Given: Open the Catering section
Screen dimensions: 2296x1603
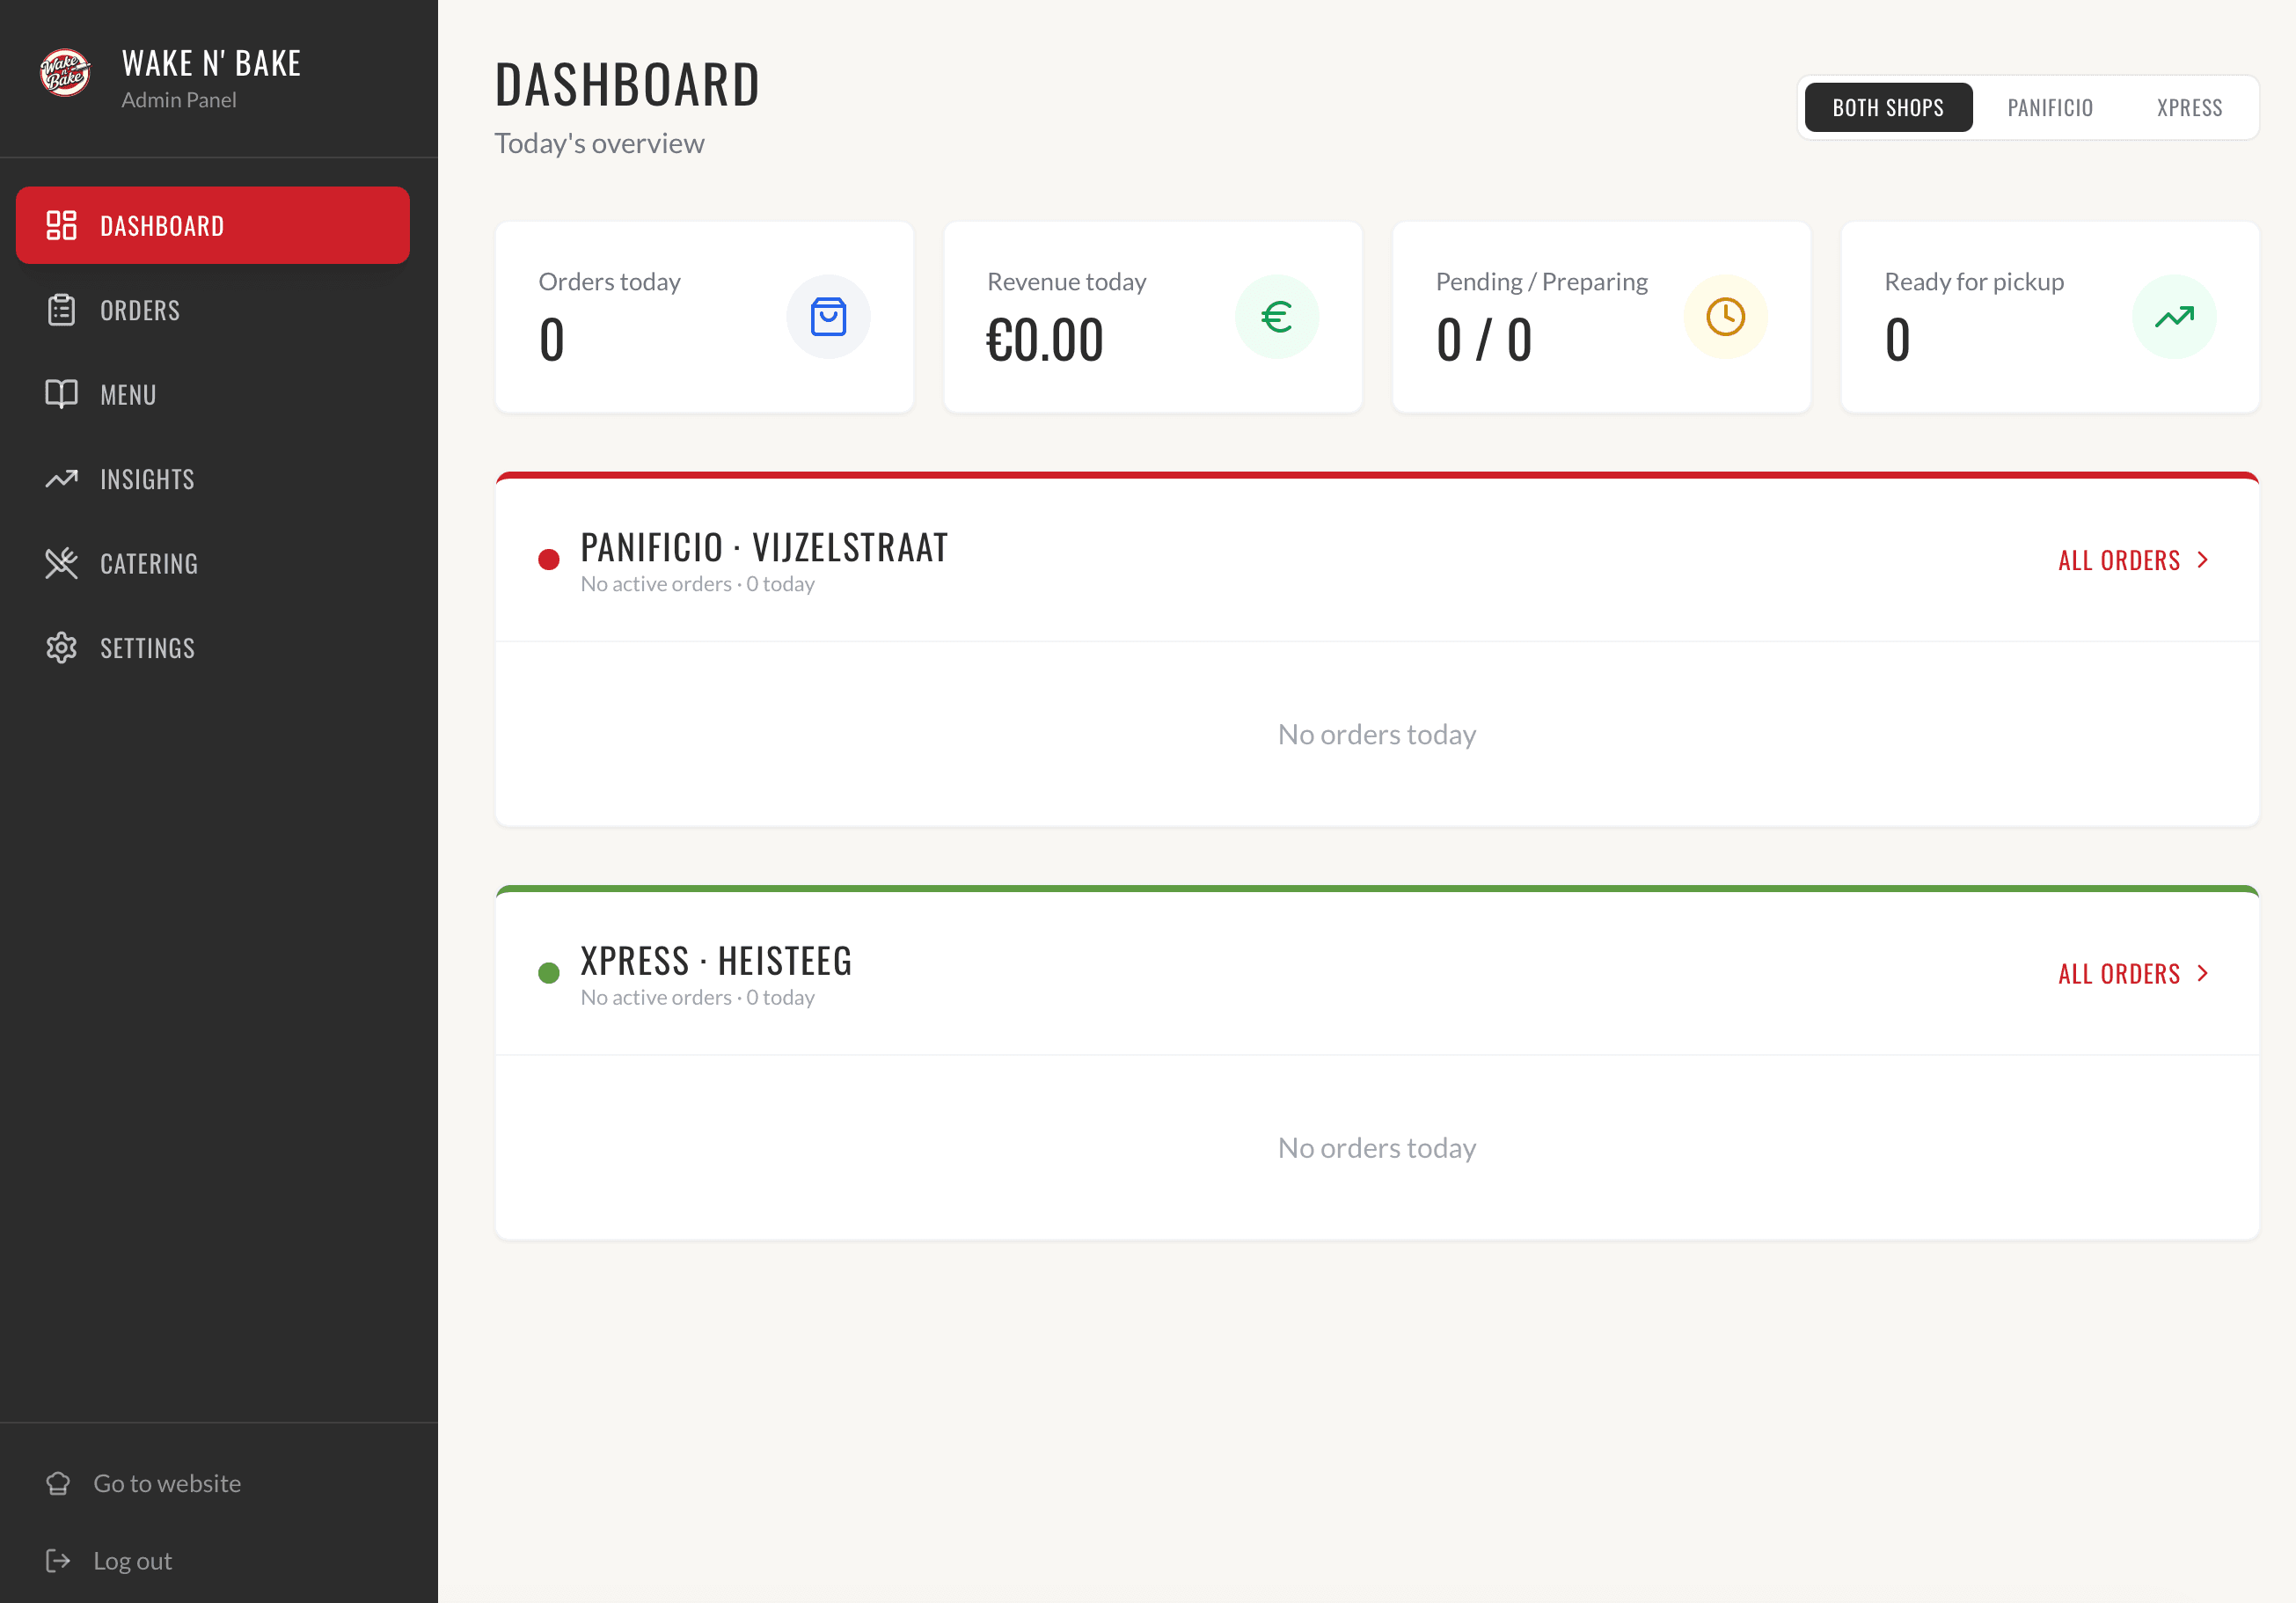Looking at the screenshot, I should pos(213,563).
